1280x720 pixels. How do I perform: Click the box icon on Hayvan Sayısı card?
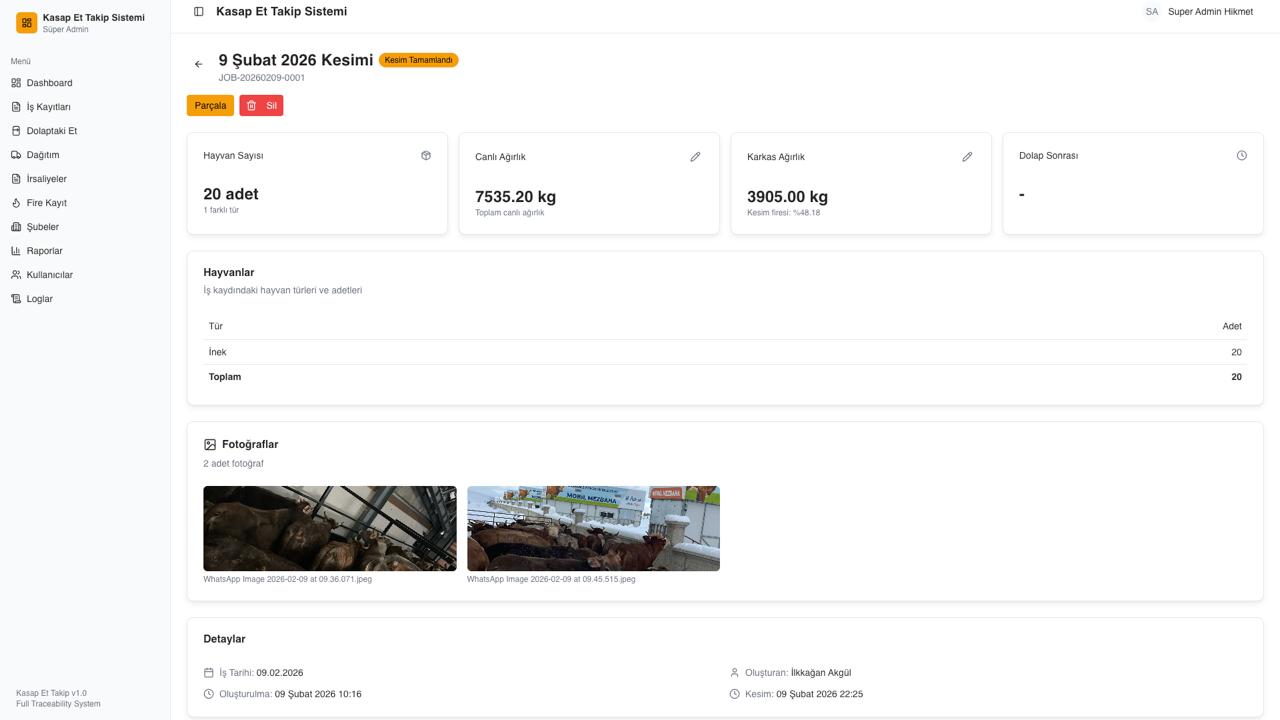click(426, 156)
